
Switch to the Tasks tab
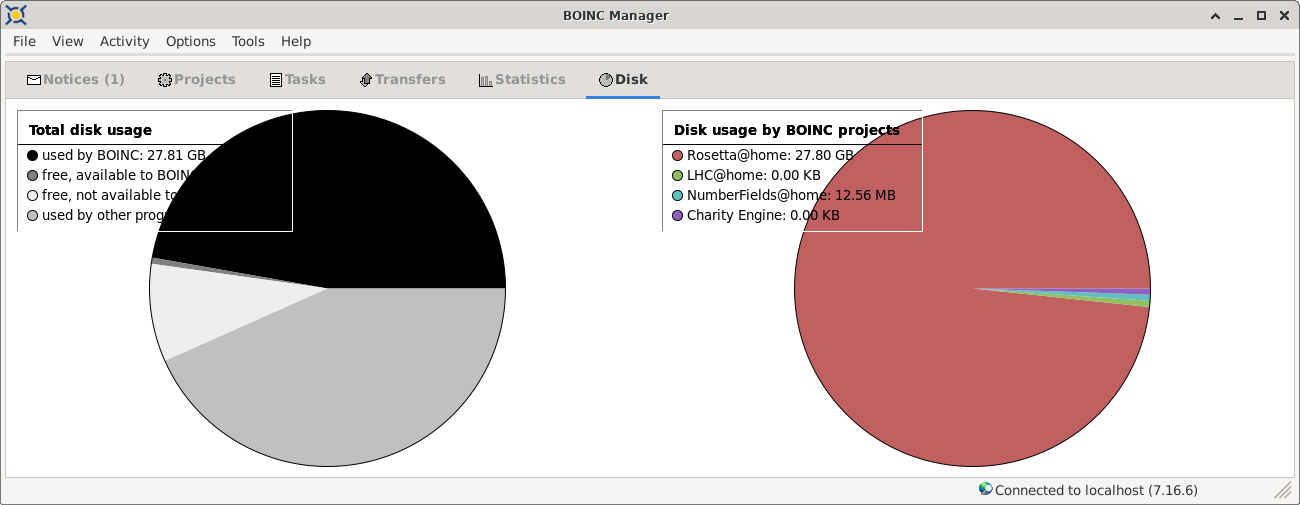298,79
